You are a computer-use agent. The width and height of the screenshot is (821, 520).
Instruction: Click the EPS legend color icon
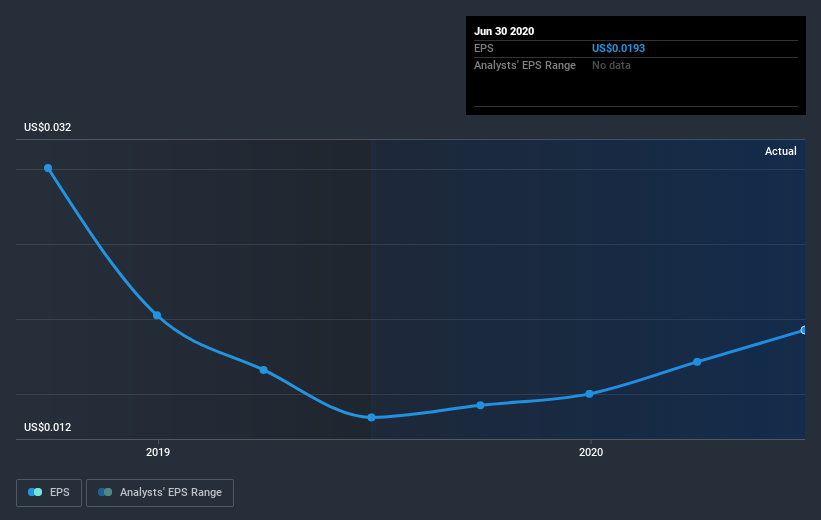[35, 492]
